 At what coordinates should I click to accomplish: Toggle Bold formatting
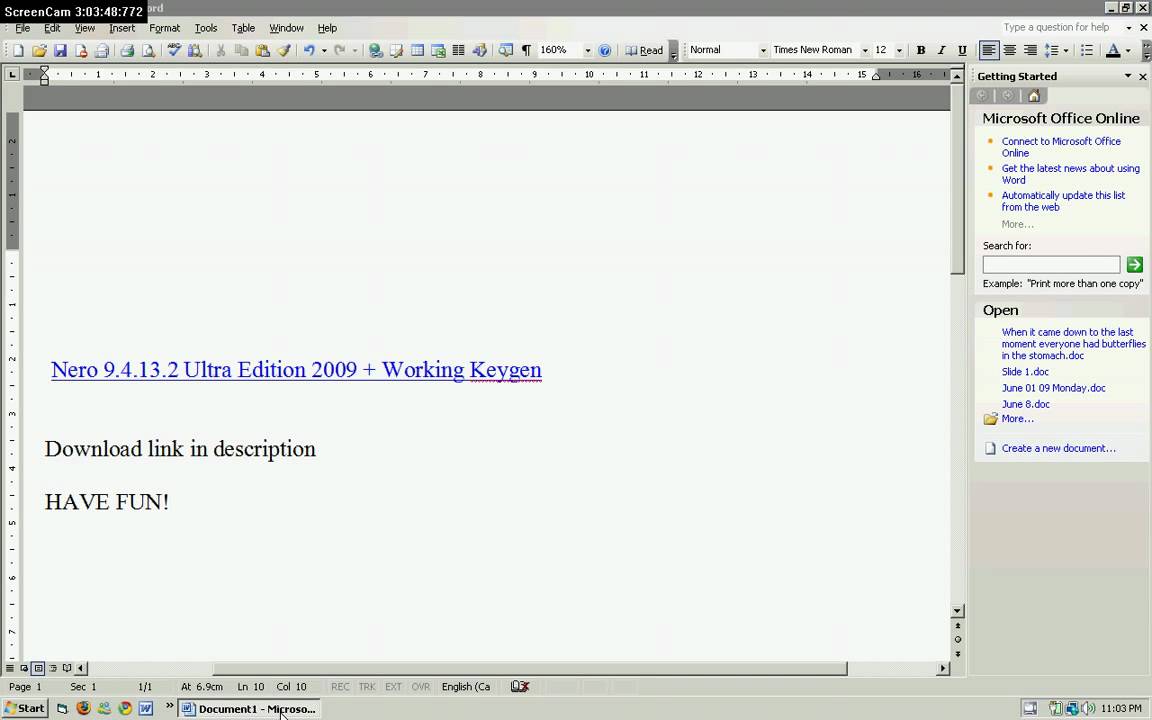[921, 51]
